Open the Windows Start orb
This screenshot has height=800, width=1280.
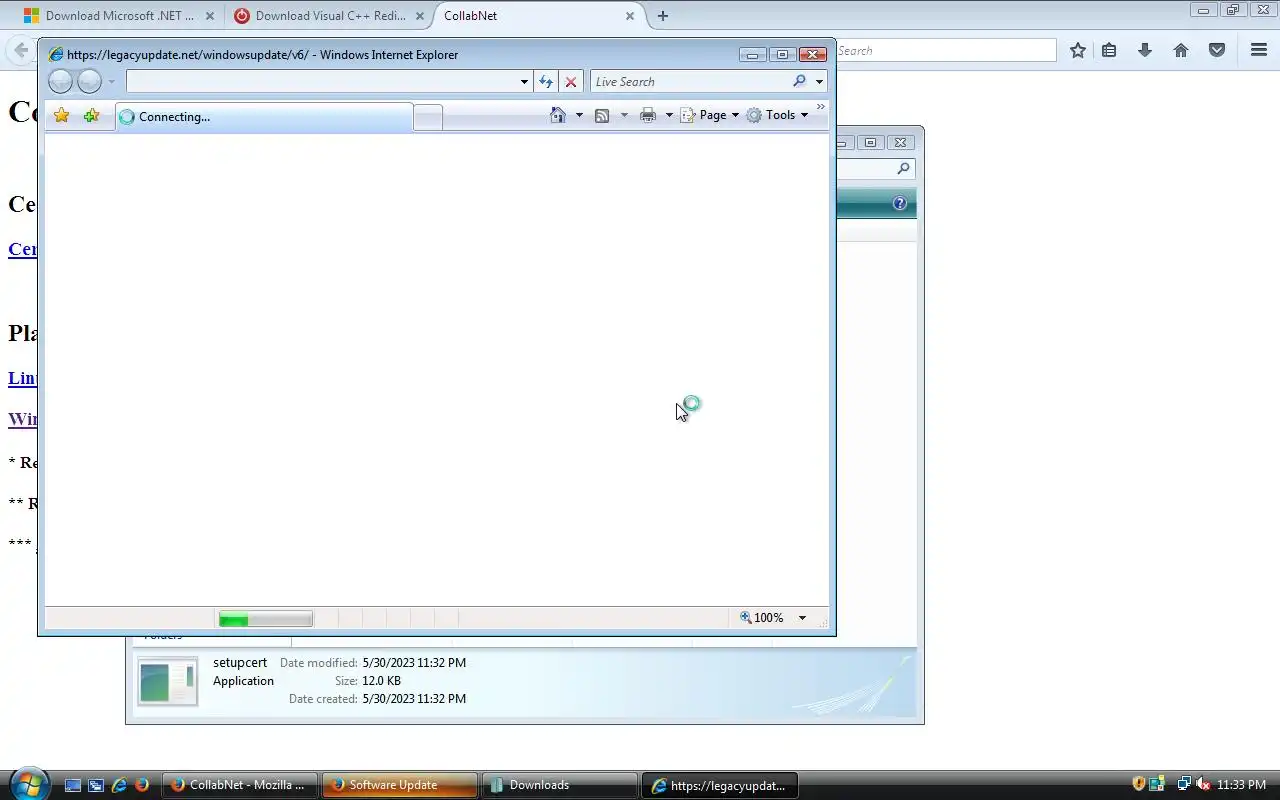(28, 784)
